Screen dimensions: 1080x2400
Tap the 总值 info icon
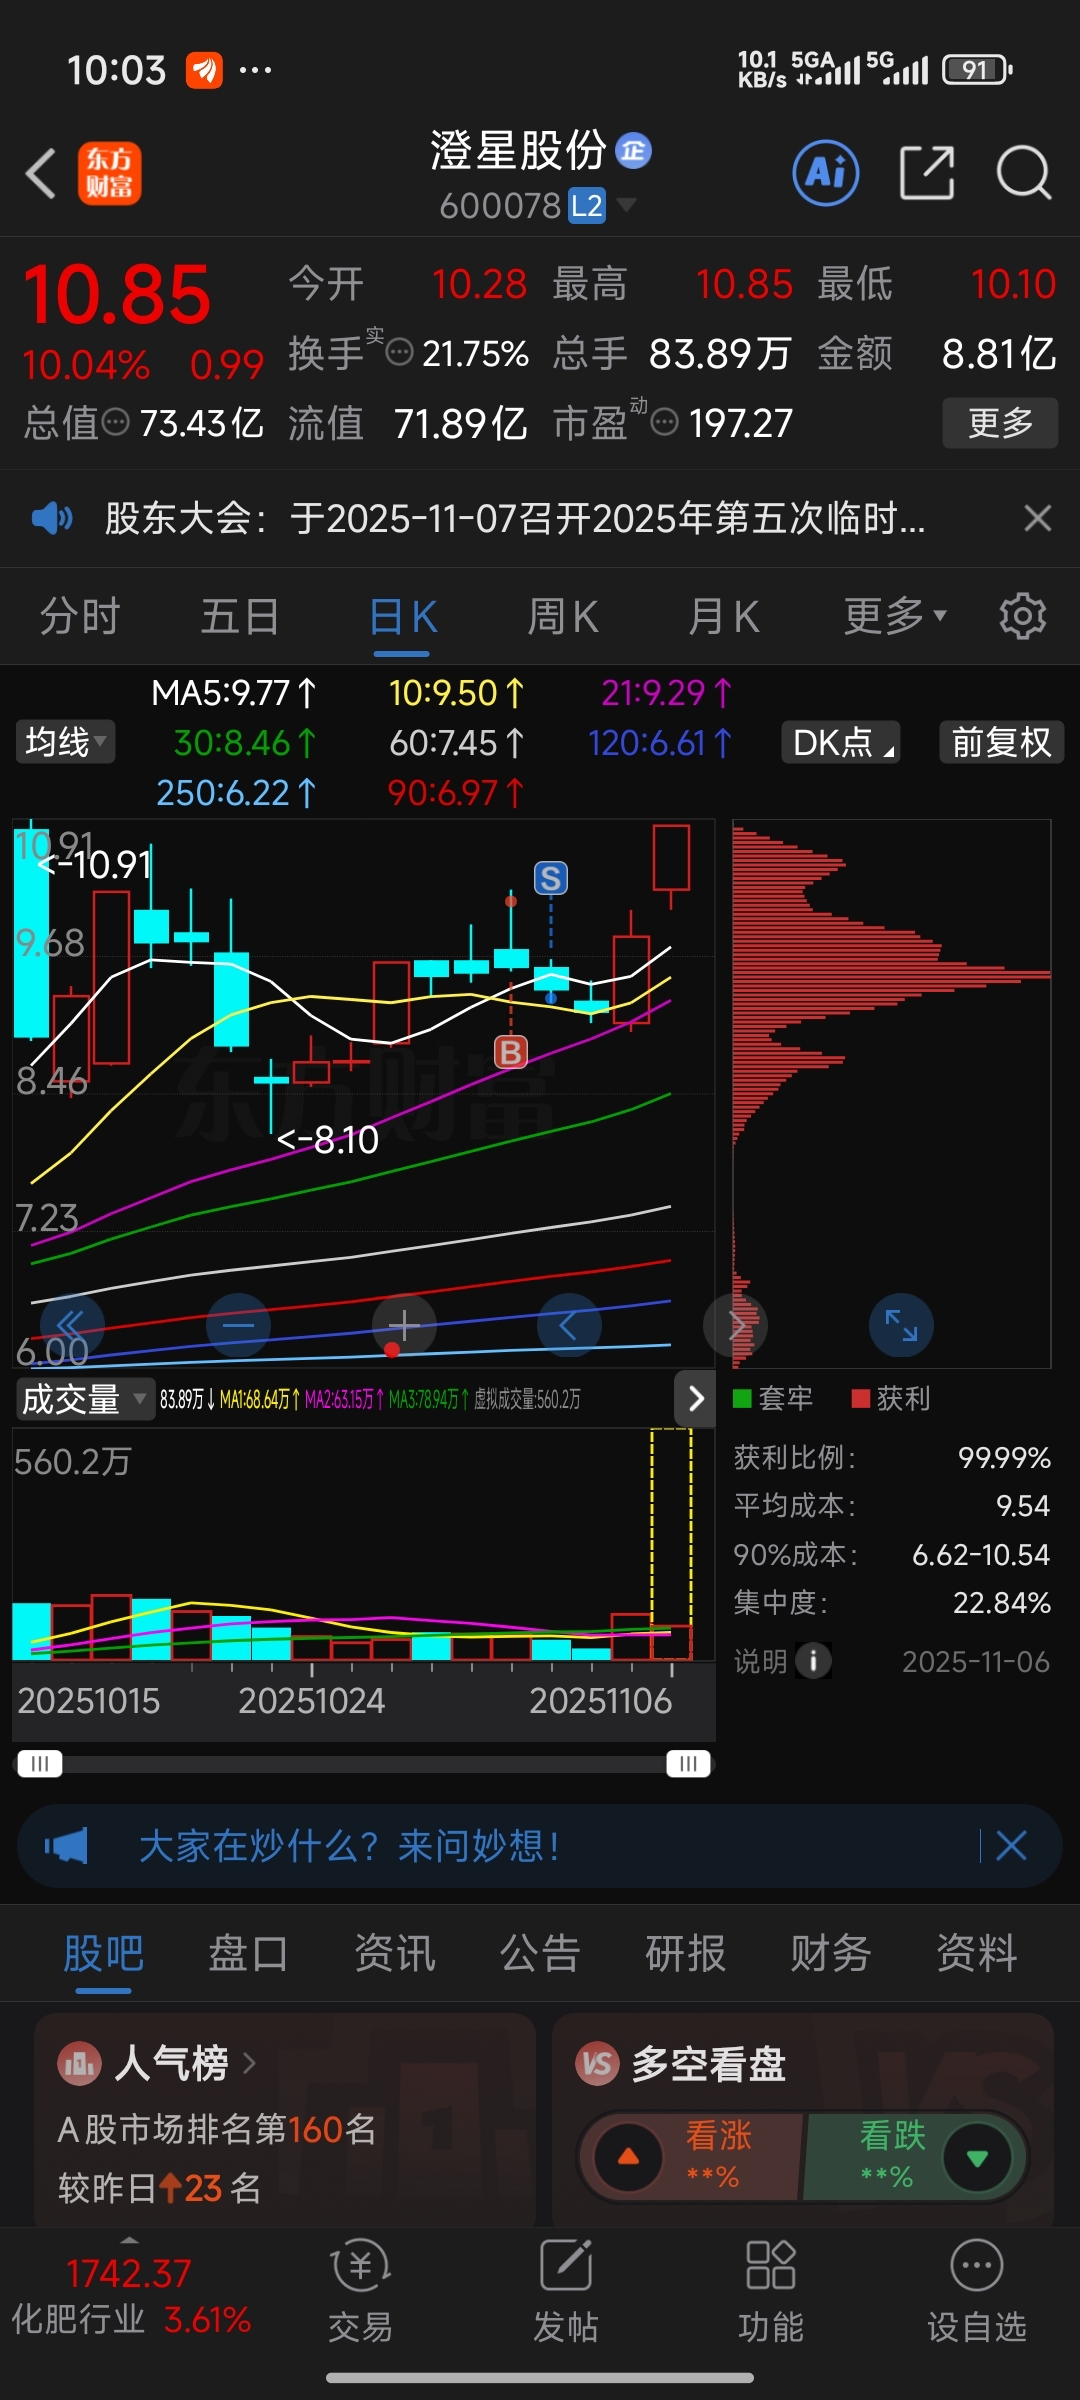116,423
